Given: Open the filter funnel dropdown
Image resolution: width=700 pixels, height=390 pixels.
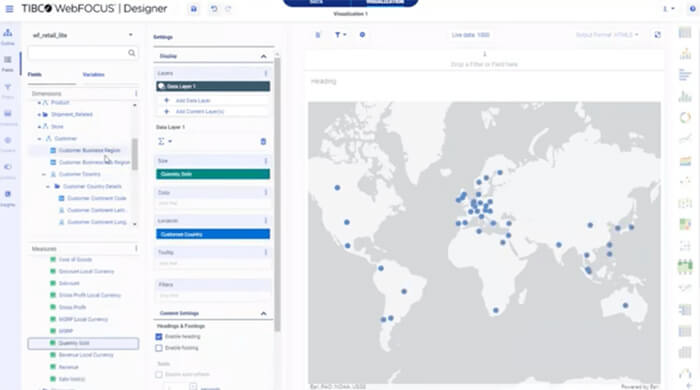Looking at the screenshot, I should [x=340, y=35].
